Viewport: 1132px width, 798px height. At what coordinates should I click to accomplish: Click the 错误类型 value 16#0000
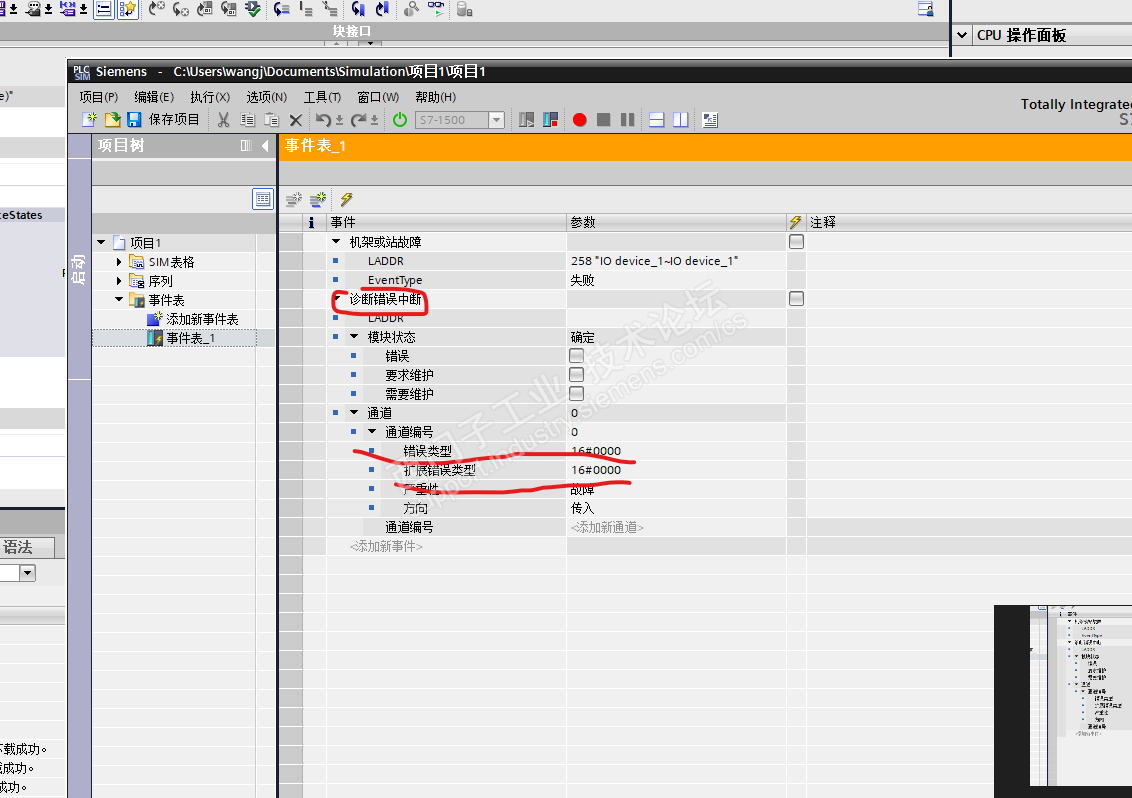[596, 451]
